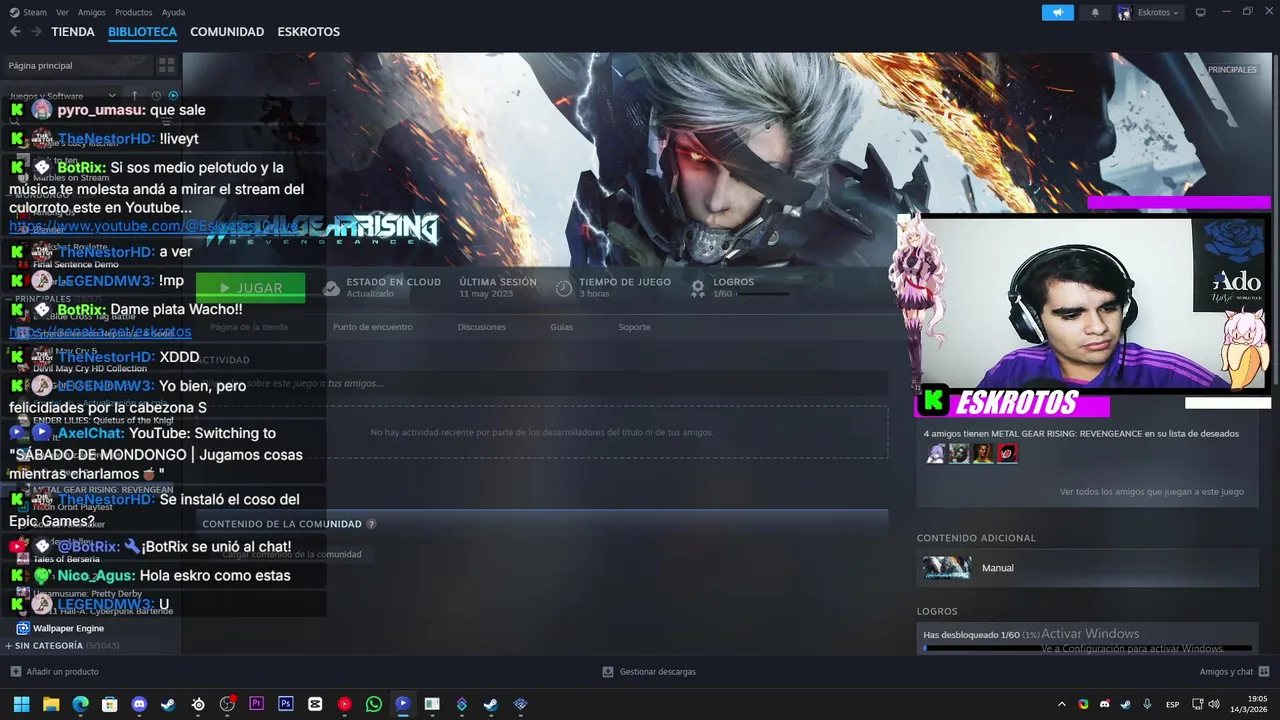Click PRINCIPALES label over the banner
Image resolution: width=1280 pixels, height=720 pixels.
(x=1232, y=70)
